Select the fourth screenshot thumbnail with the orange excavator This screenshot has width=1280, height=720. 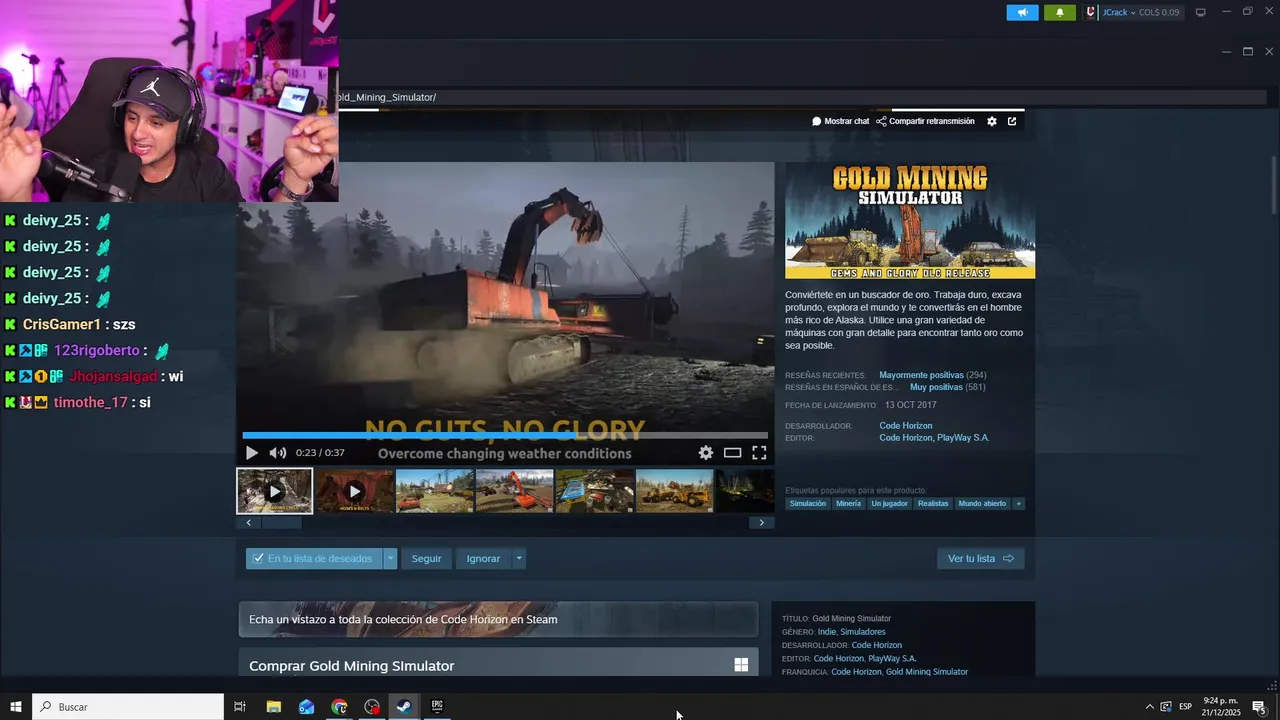[514, 491]
